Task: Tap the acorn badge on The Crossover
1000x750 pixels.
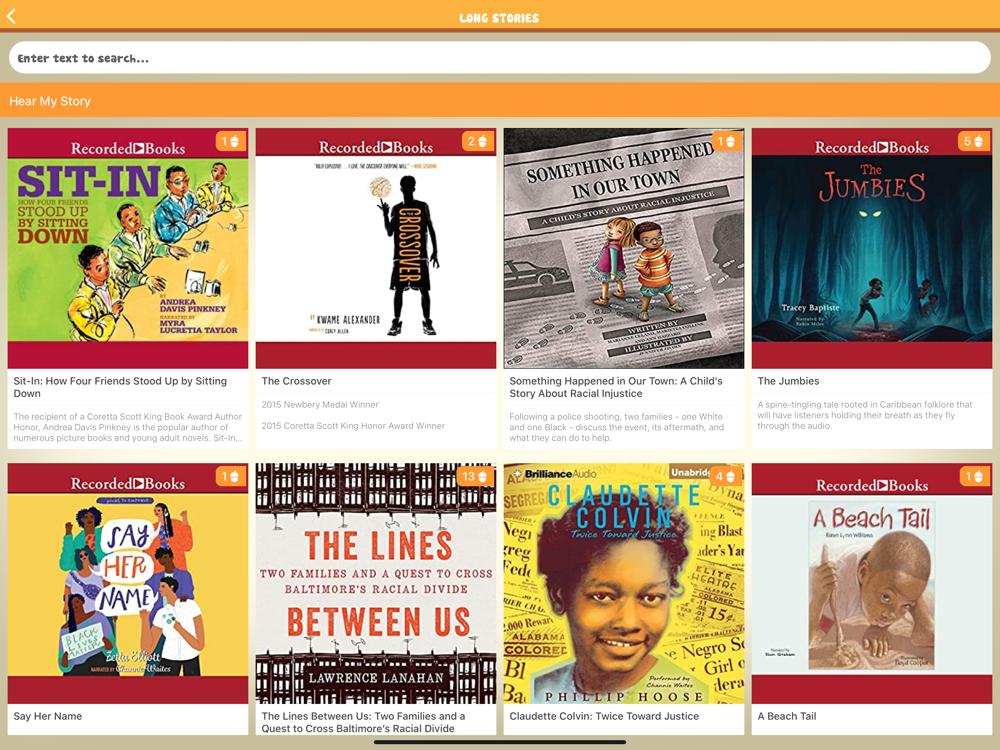Action: pyautogui.click(x=478, y=142)
